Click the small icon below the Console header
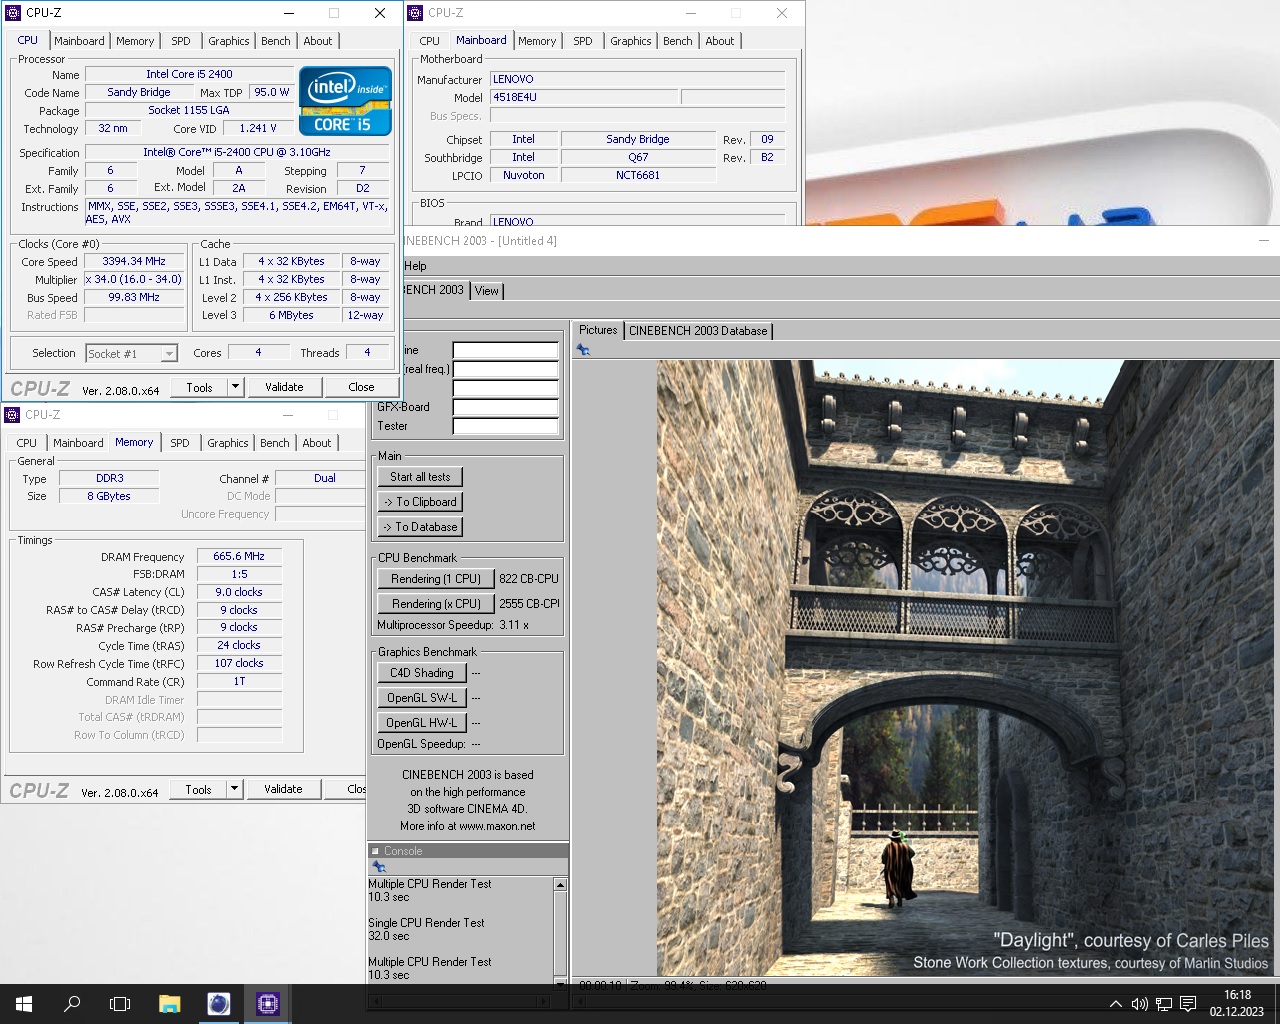The image size is (1280, 1024). click(x=379, y=867)
